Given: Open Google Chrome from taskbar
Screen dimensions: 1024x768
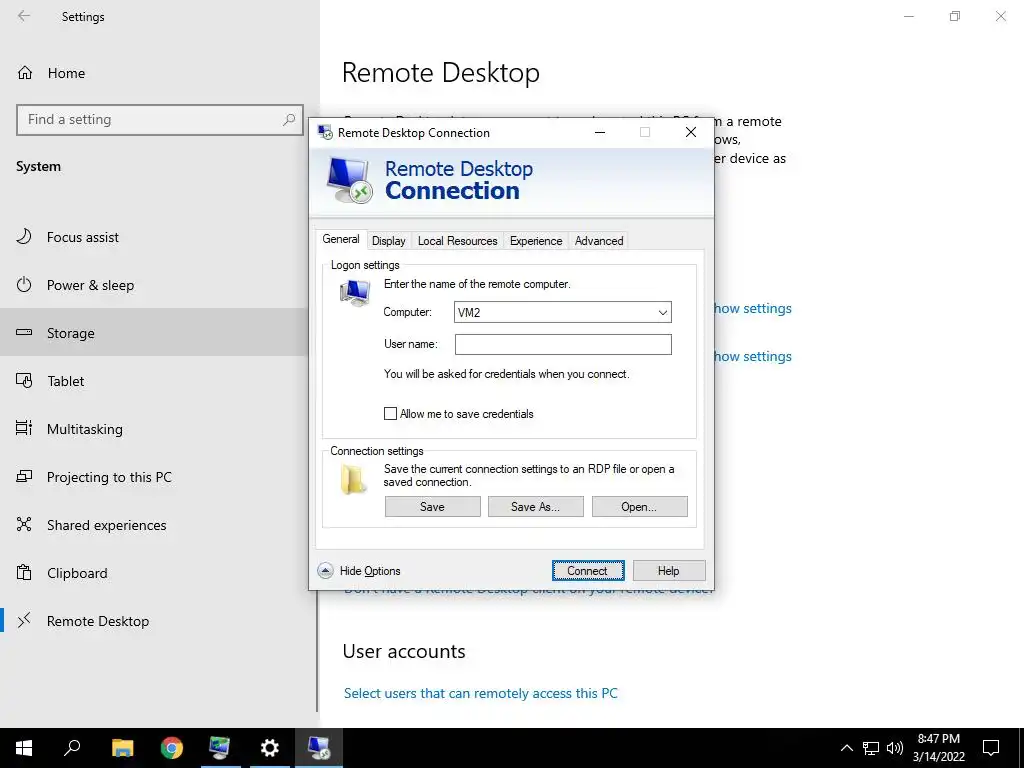Looking at the screenshot, I should pyautogui.click(x=172, y=748).
